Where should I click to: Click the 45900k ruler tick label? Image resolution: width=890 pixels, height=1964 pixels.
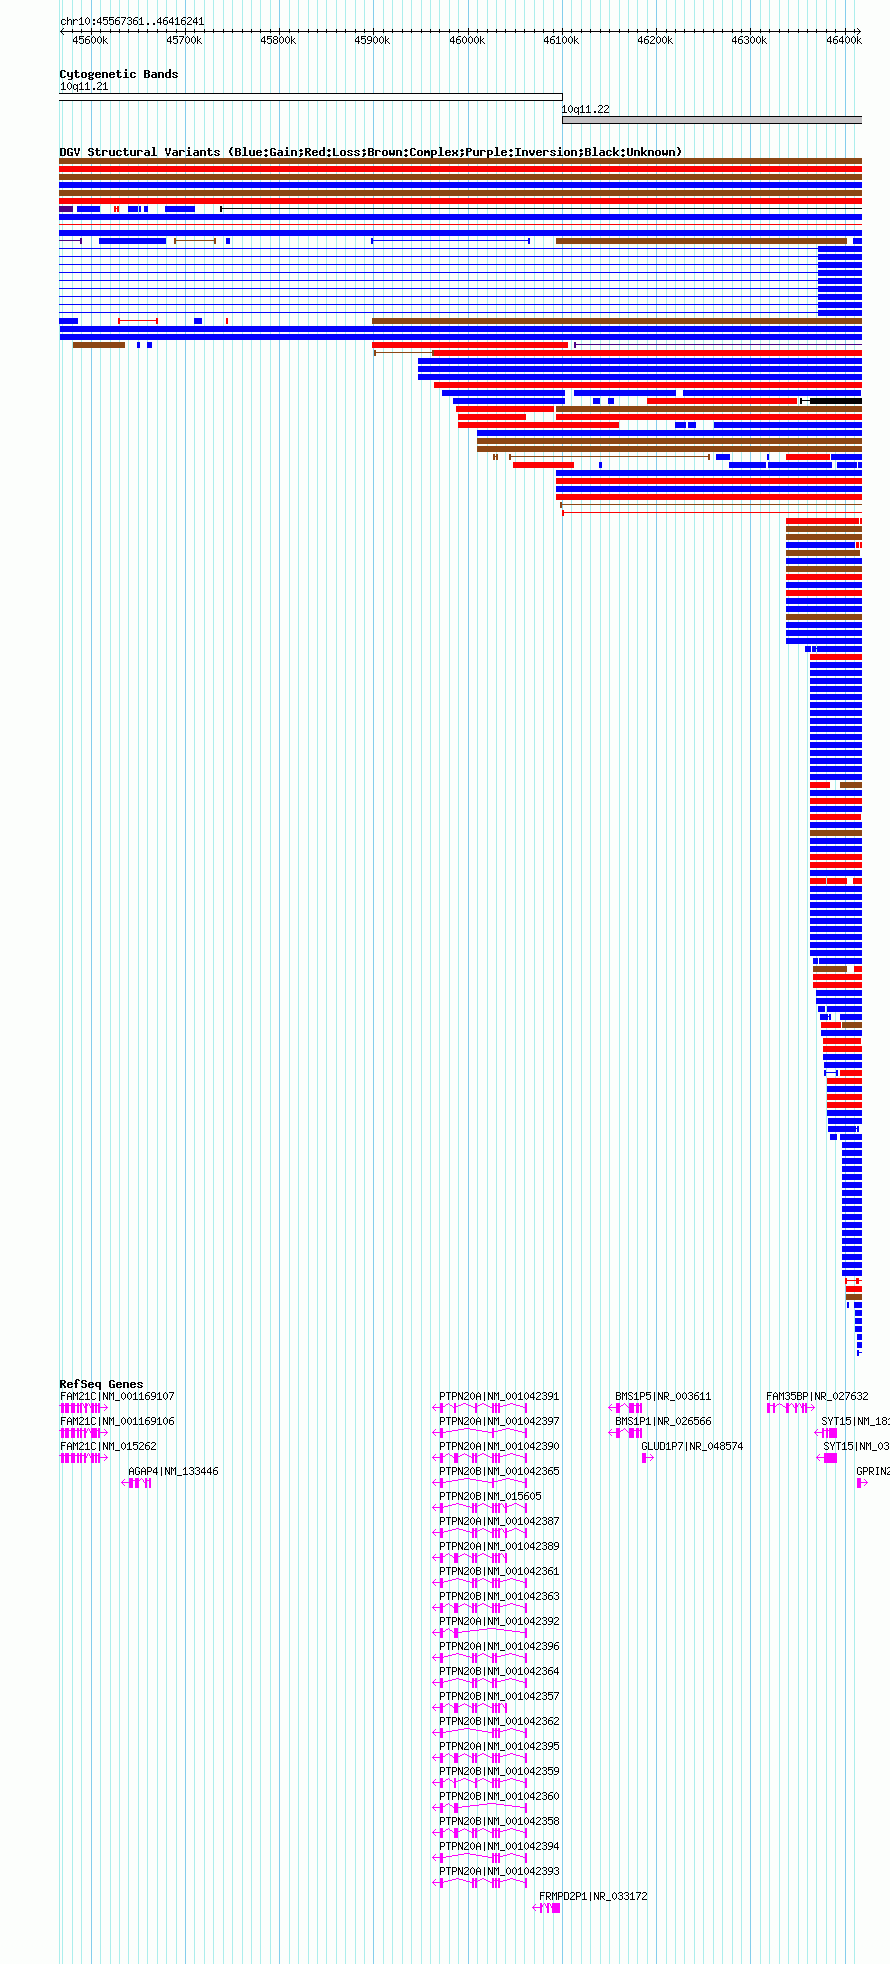pos(372,40)
